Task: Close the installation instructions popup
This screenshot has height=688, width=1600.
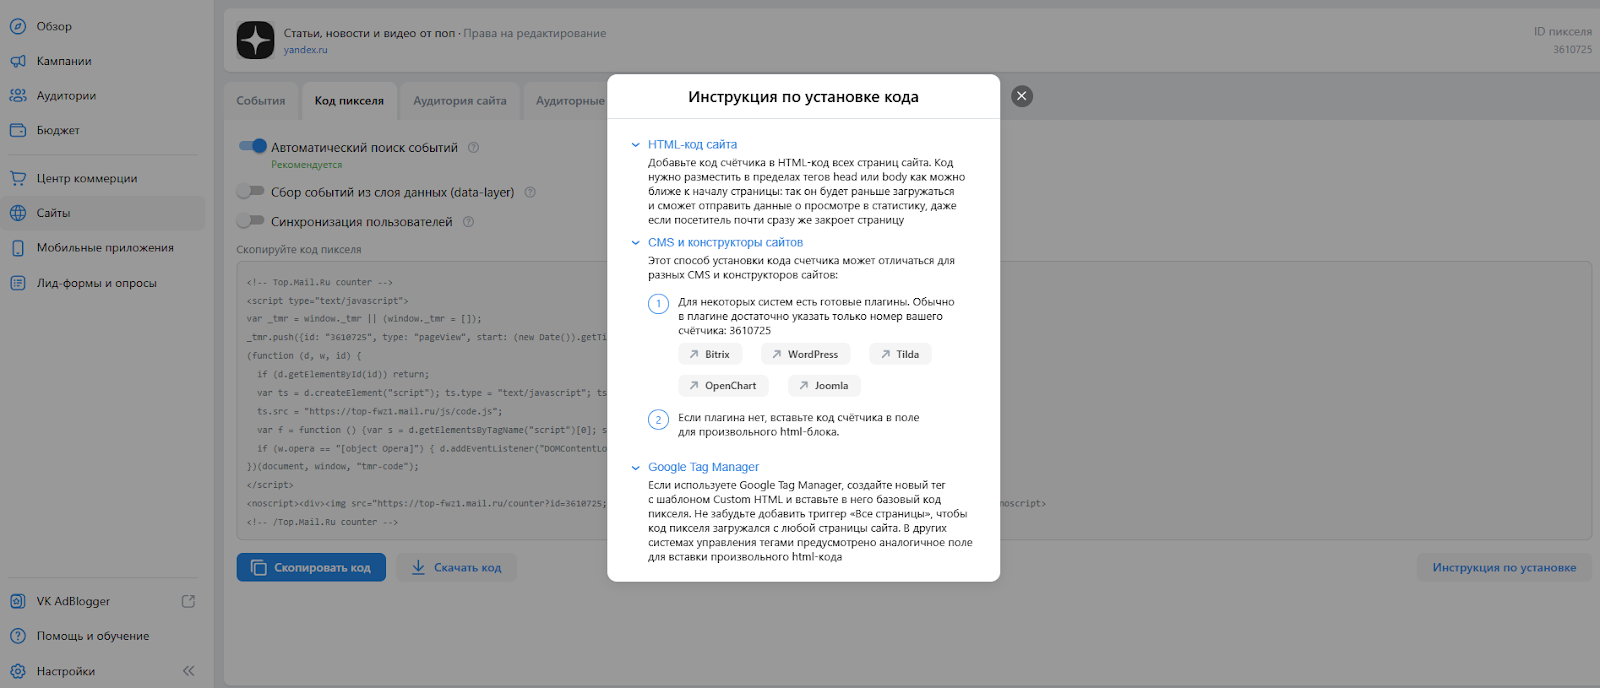Action: pos(1021,96)
